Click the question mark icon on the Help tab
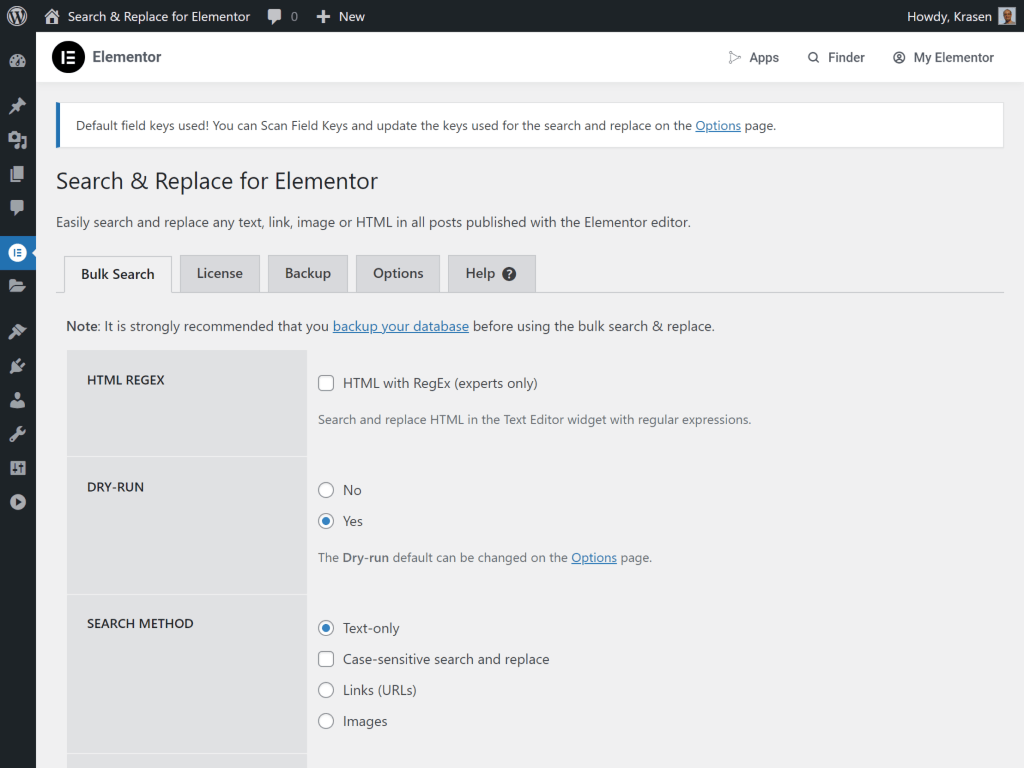The height and width of the screenshot is (768, 1024). pyautogui.click(x=509, y=274)
